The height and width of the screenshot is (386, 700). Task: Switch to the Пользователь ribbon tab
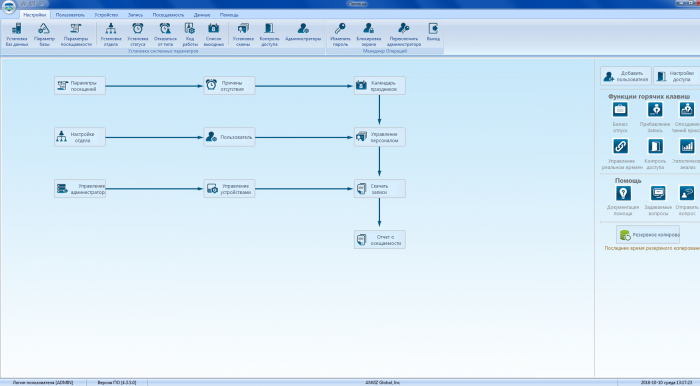pyautogui.click(x=70, y=15)
